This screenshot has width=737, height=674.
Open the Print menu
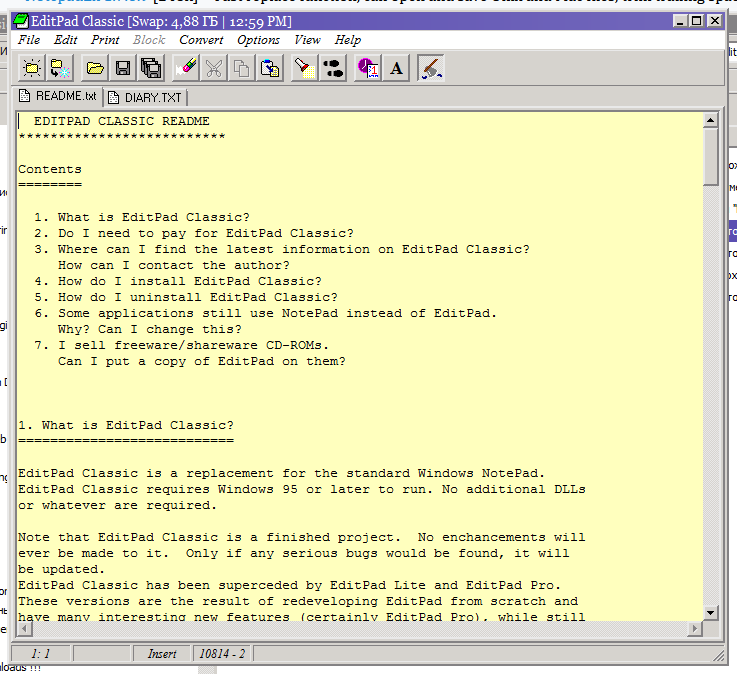[105, 40]
